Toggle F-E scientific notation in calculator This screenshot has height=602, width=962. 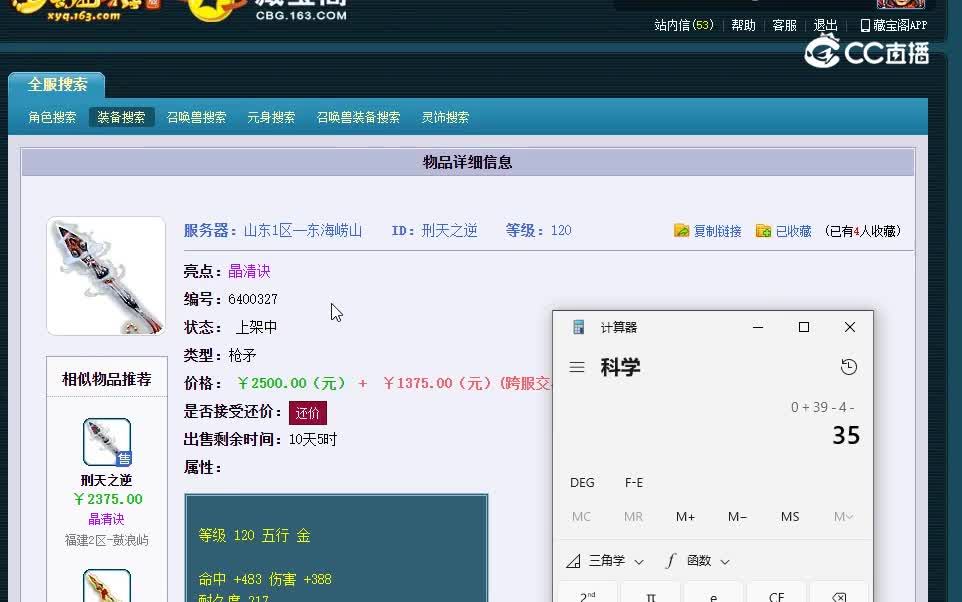click(634, 482)
